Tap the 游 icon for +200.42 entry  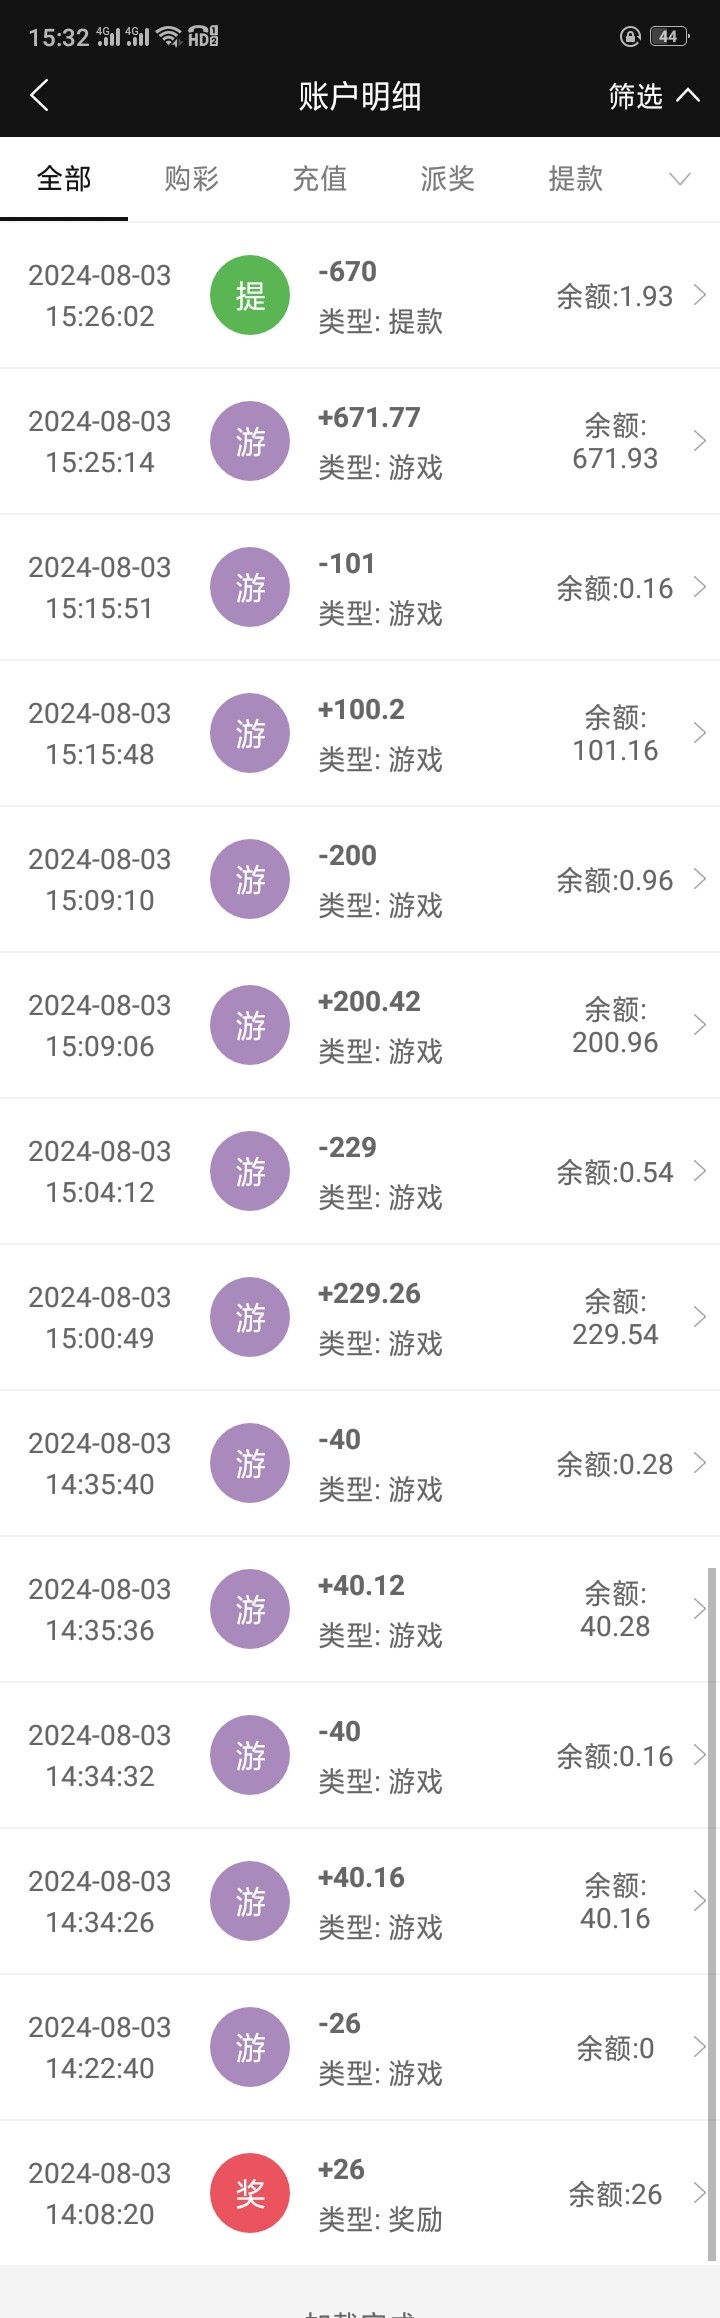coord(250,1025)
